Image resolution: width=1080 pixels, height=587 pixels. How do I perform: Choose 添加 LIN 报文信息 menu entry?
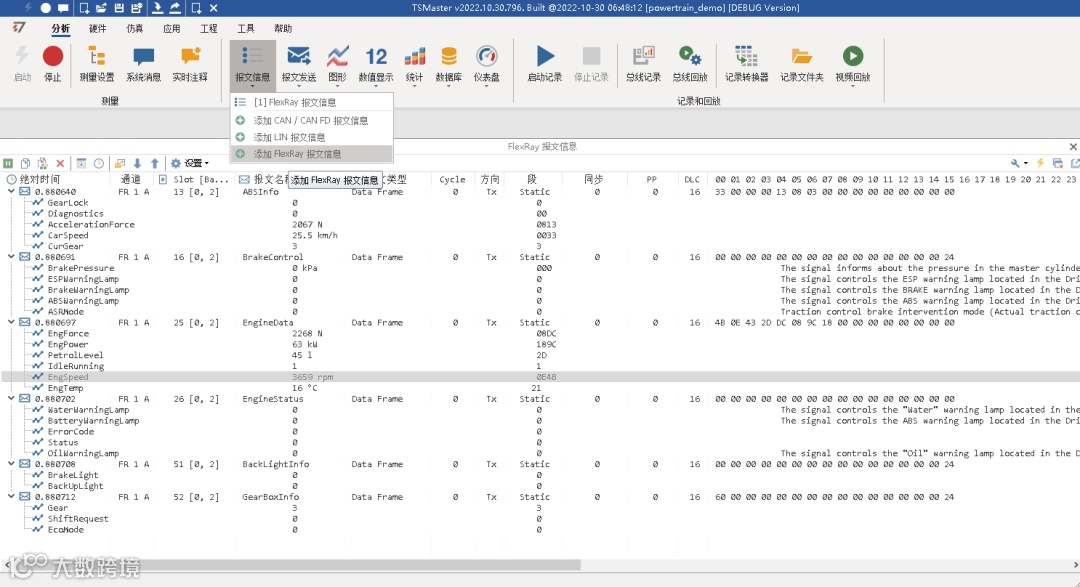[x=311, y=137]
